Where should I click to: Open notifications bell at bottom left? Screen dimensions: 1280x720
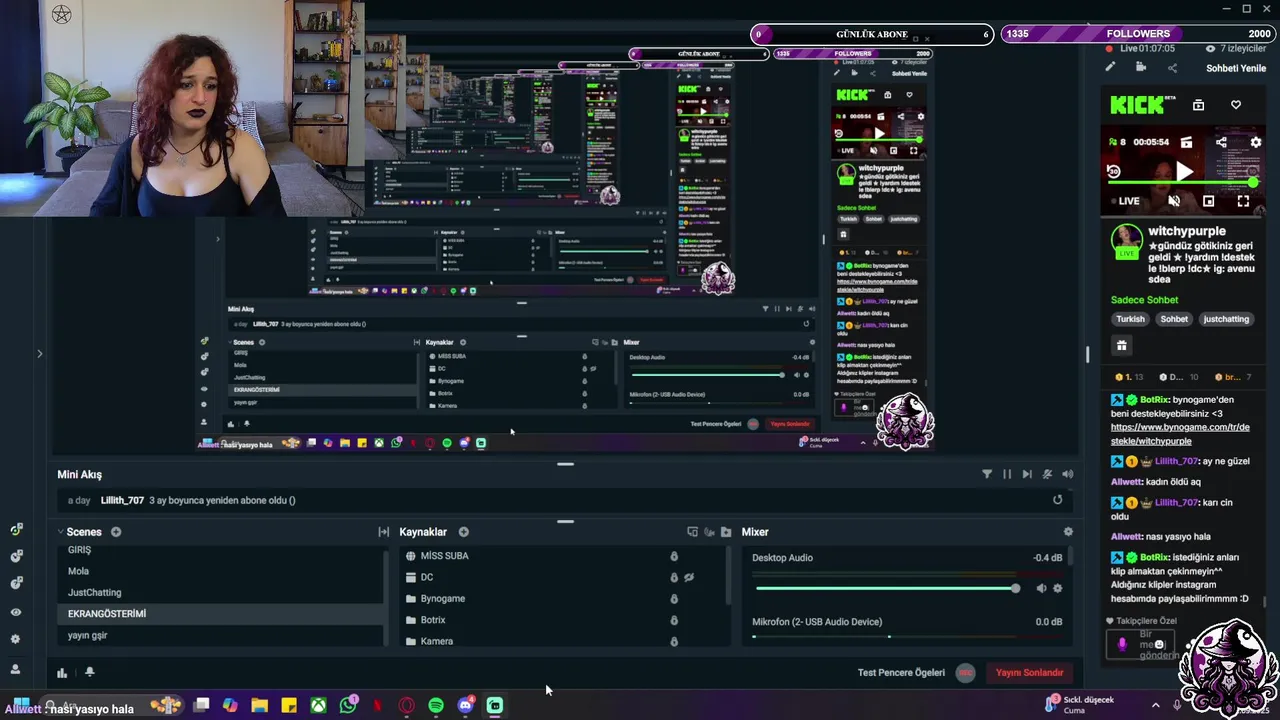click(x=89, y=672)
